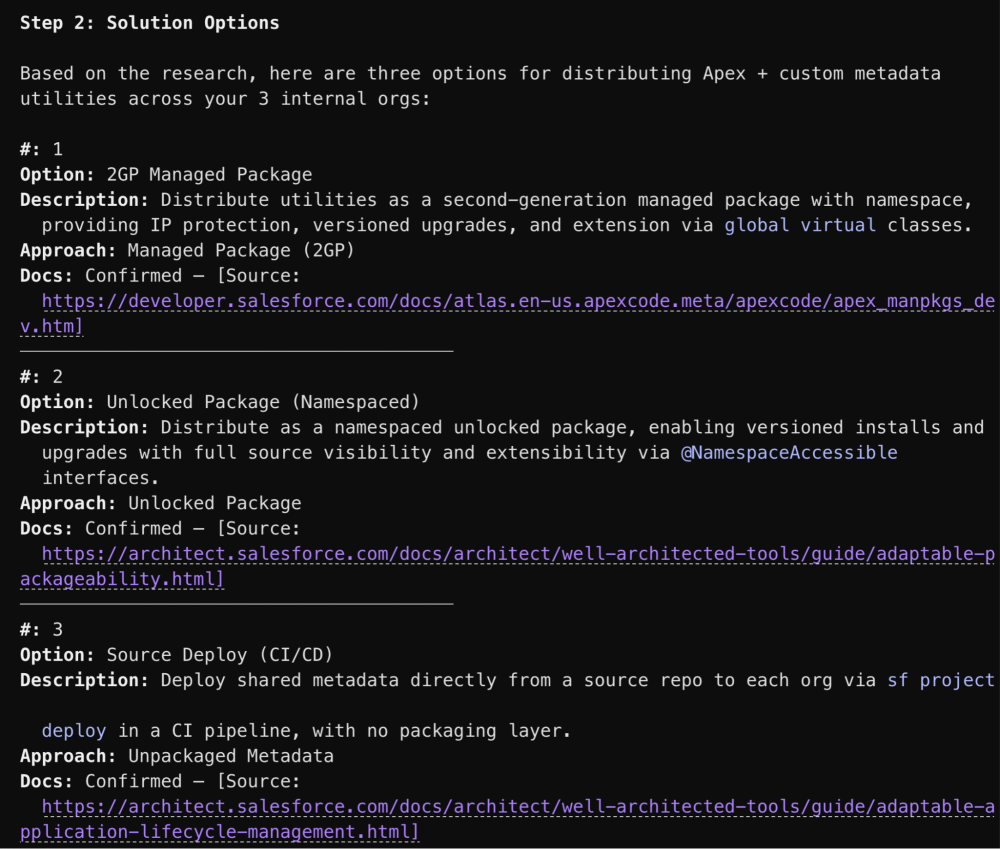Click 'Approach: Unlocked Package' line
This screenshot has height=849, width=1000.
click(160, 503)
